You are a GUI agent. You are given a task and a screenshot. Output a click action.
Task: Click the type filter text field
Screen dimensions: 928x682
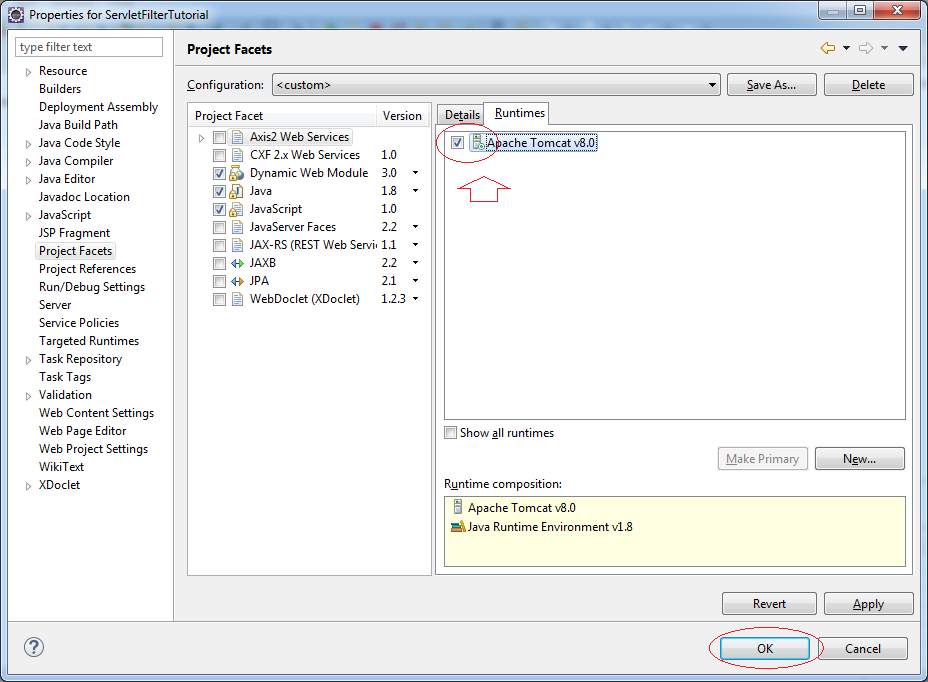[89, 47]
